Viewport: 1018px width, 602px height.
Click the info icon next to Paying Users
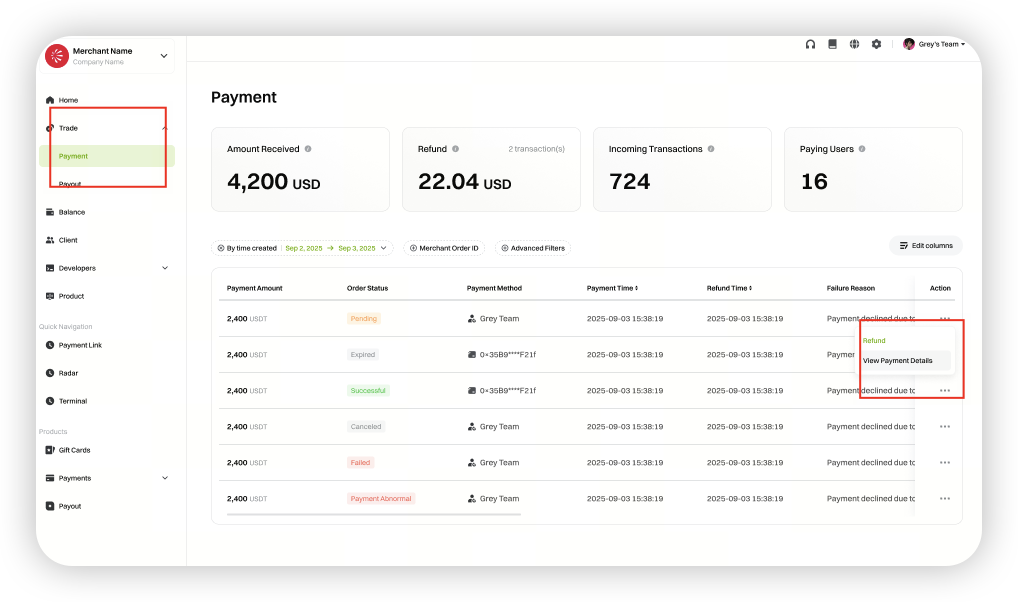862,149
